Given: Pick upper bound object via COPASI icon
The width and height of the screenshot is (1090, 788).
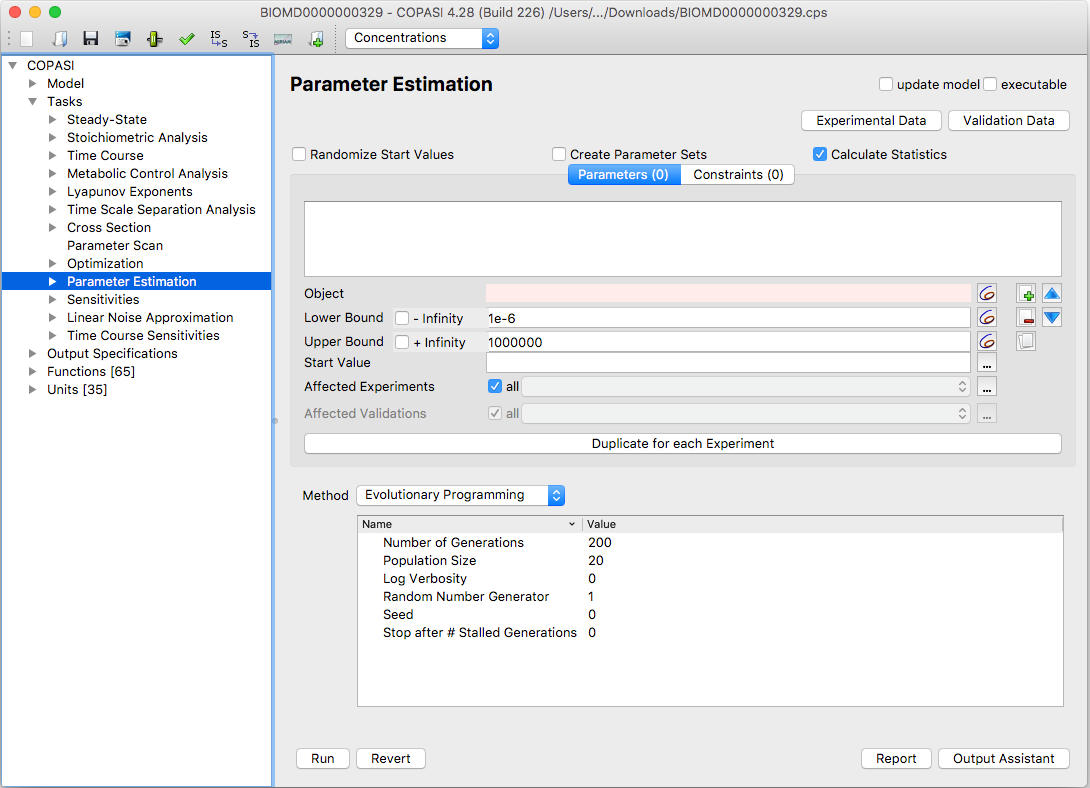Looking at the screenshot, I should [x=987, y=341].
